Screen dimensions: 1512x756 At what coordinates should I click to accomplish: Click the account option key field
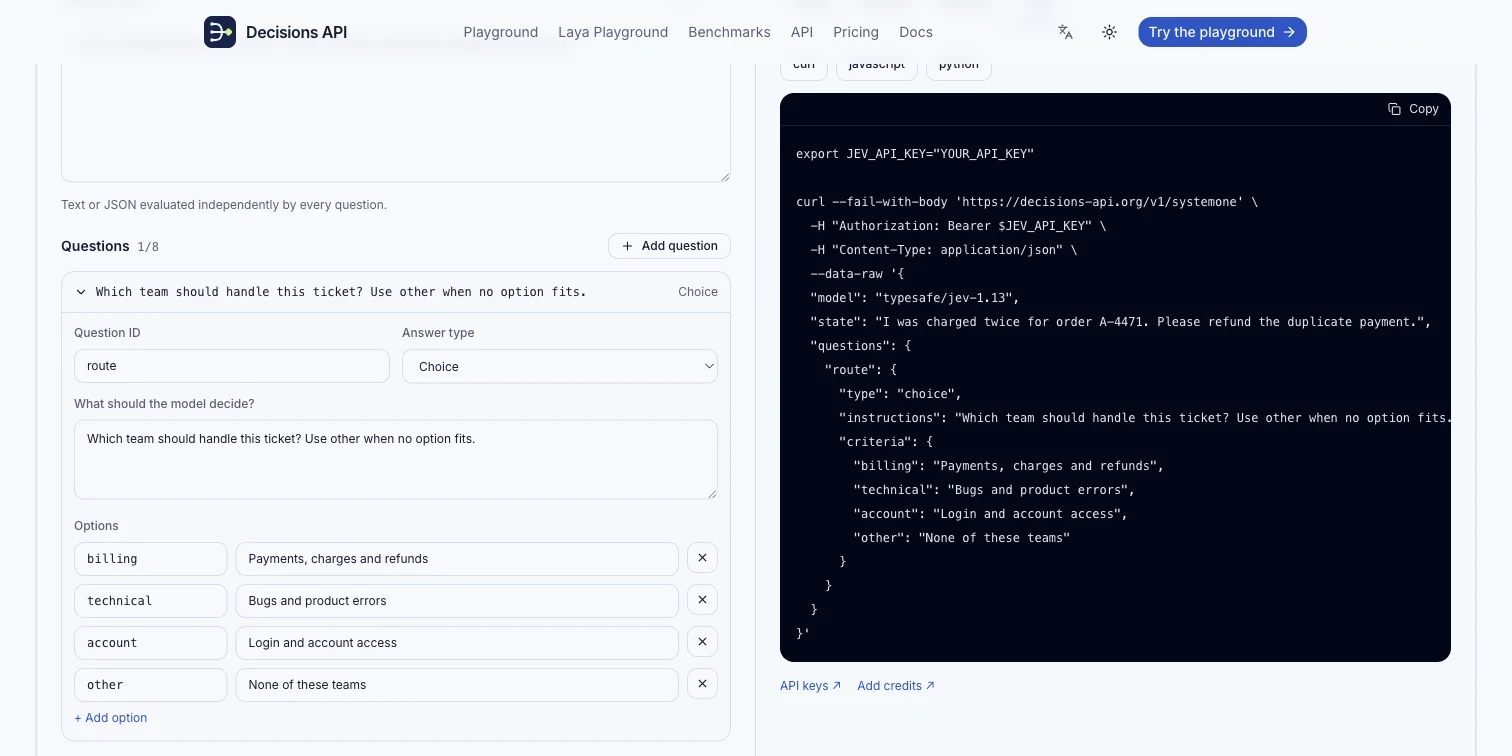151,643
